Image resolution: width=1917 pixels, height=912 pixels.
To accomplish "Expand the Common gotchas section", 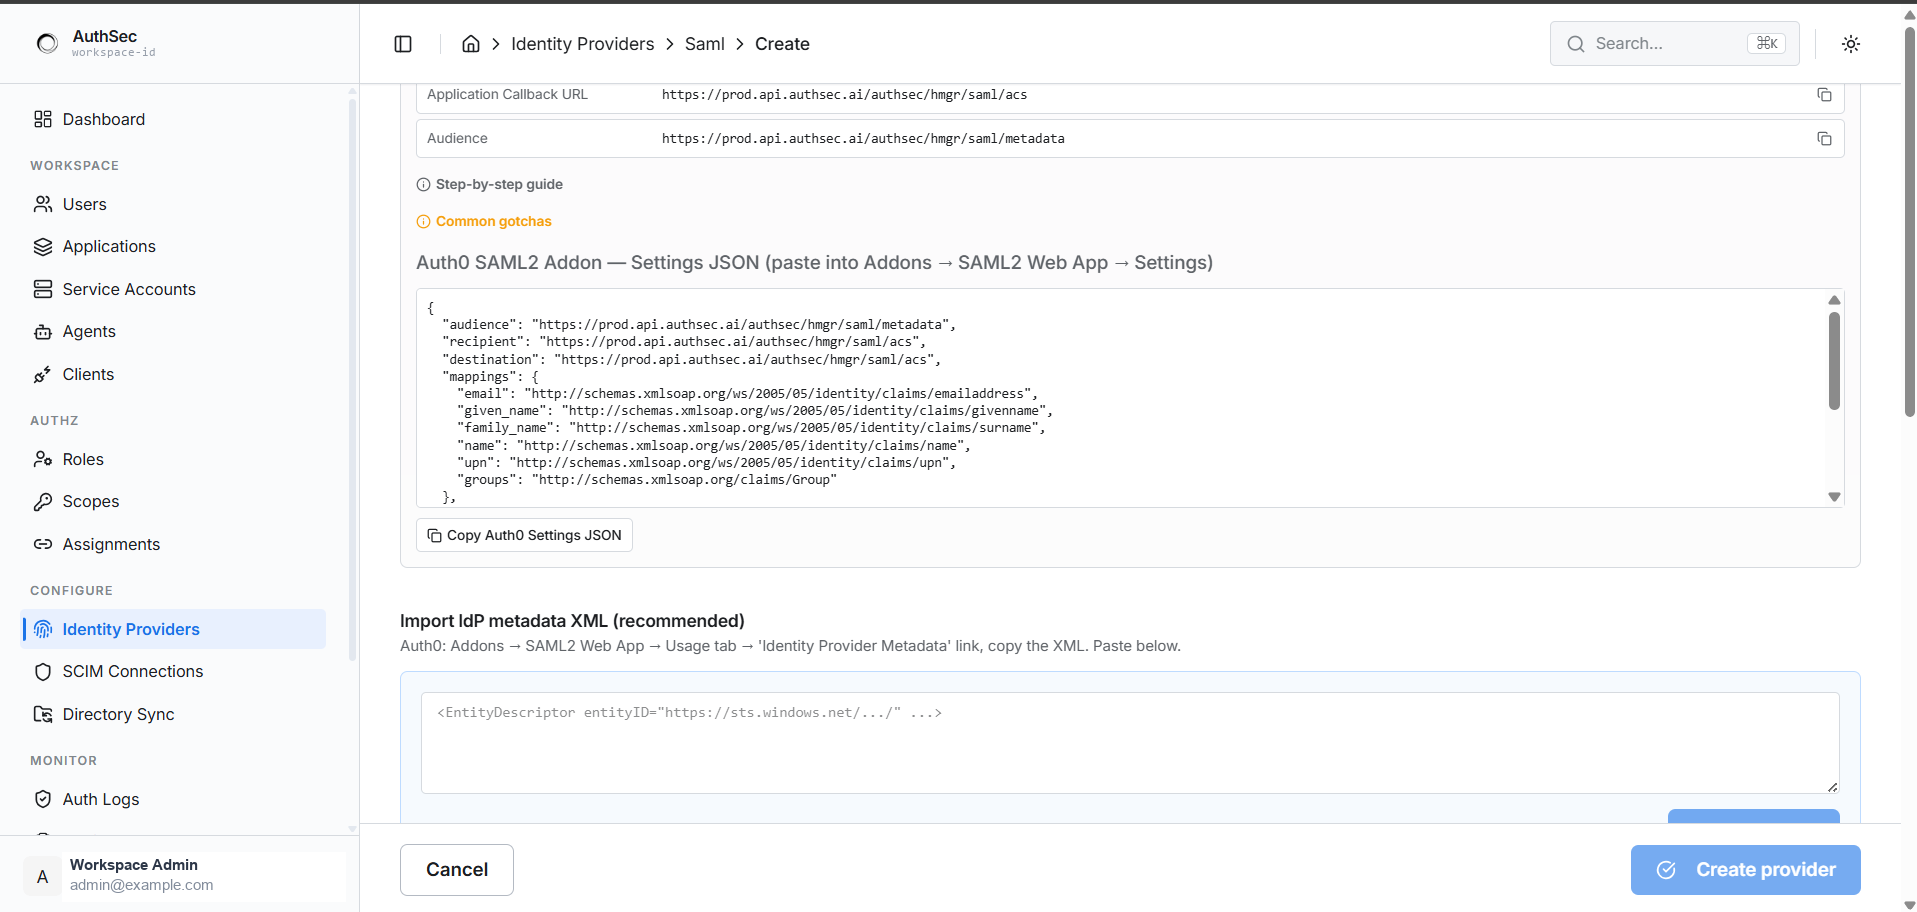I will 484,221.
